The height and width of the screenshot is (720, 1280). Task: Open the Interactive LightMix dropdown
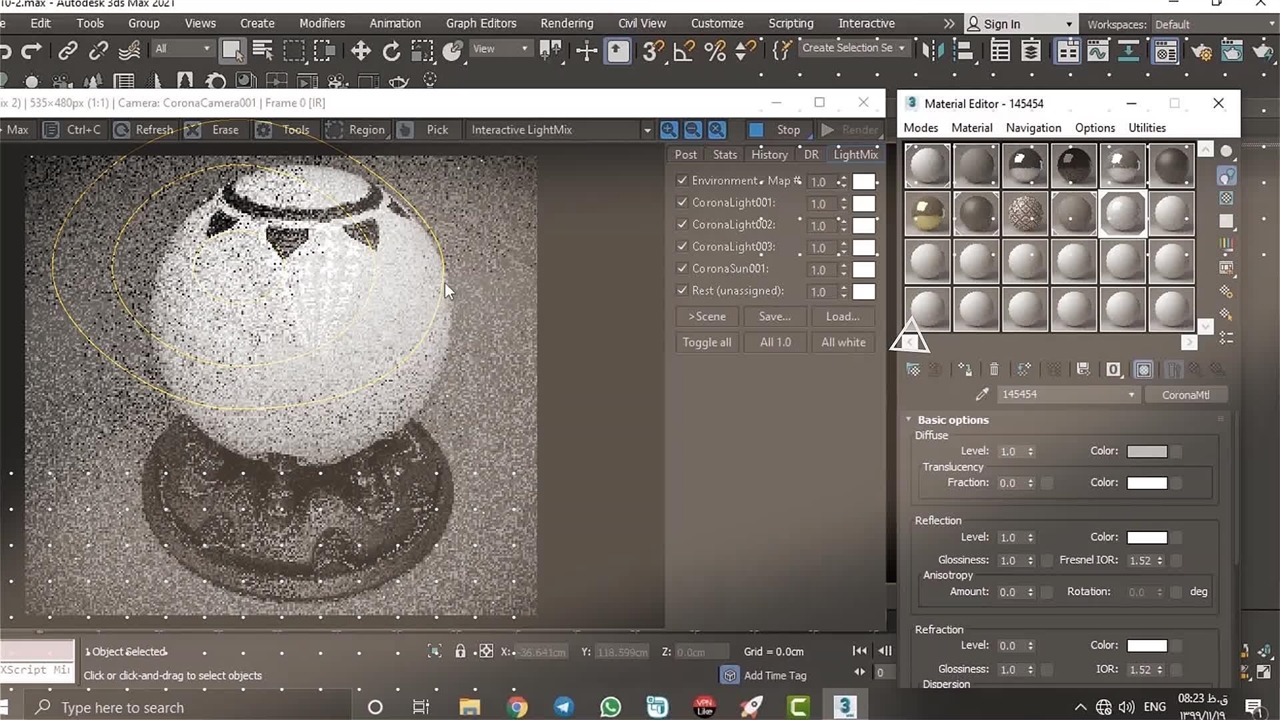pos(647,130)
